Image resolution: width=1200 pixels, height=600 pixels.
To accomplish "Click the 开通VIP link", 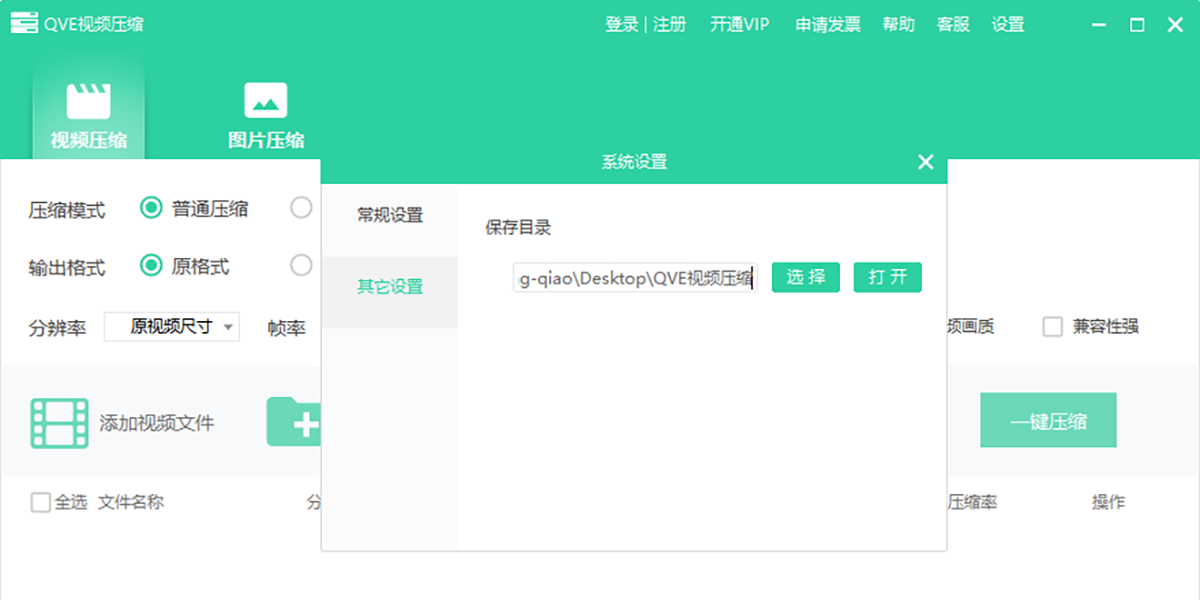I will (740, 24).
